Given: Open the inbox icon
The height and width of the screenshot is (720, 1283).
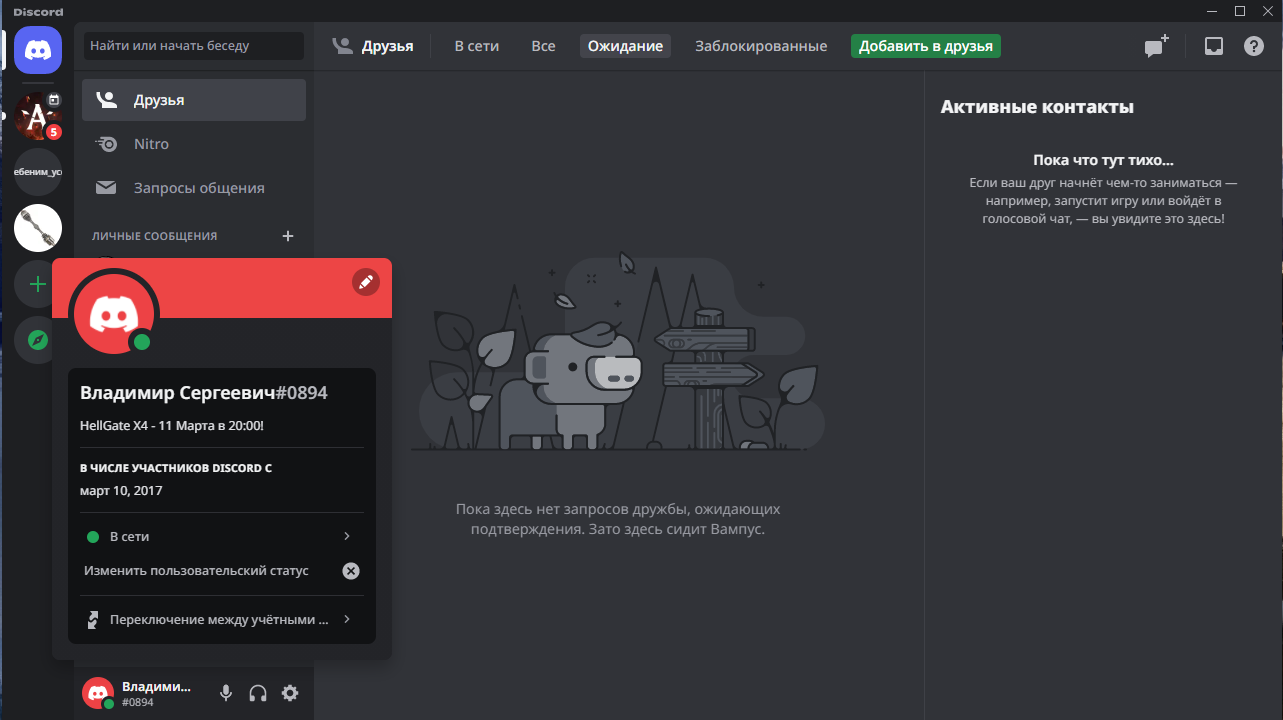Looking at the screenshot, I should [1213, 46].
